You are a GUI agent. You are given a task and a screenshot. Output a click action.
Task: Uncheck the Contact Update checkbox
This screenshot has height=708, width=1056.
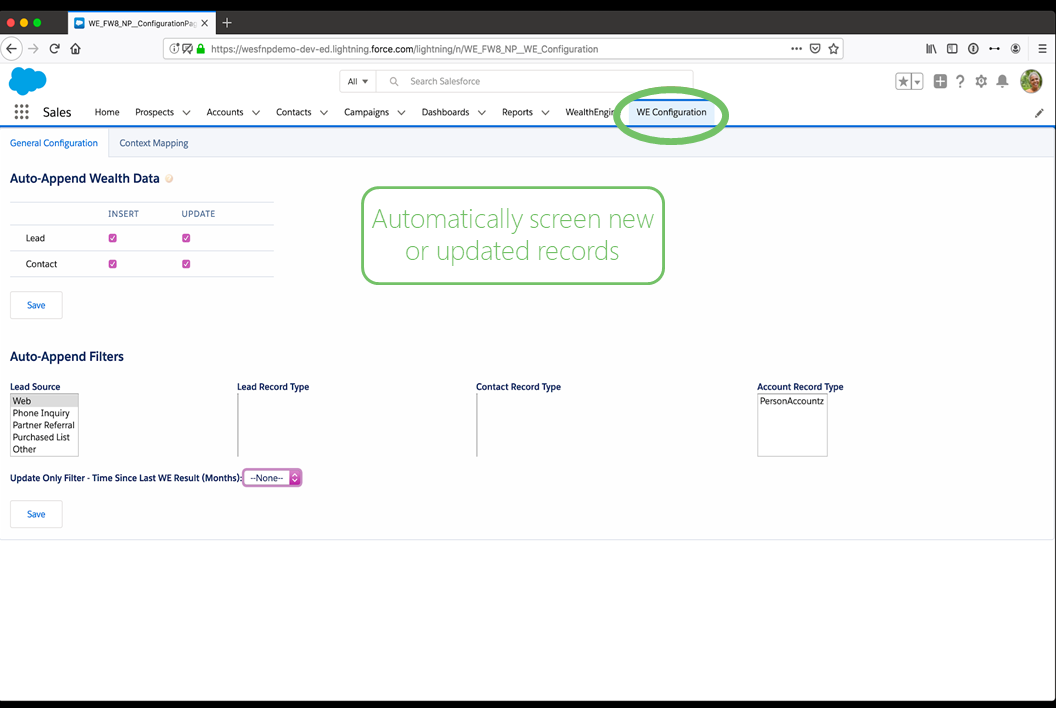click(185, 264)
